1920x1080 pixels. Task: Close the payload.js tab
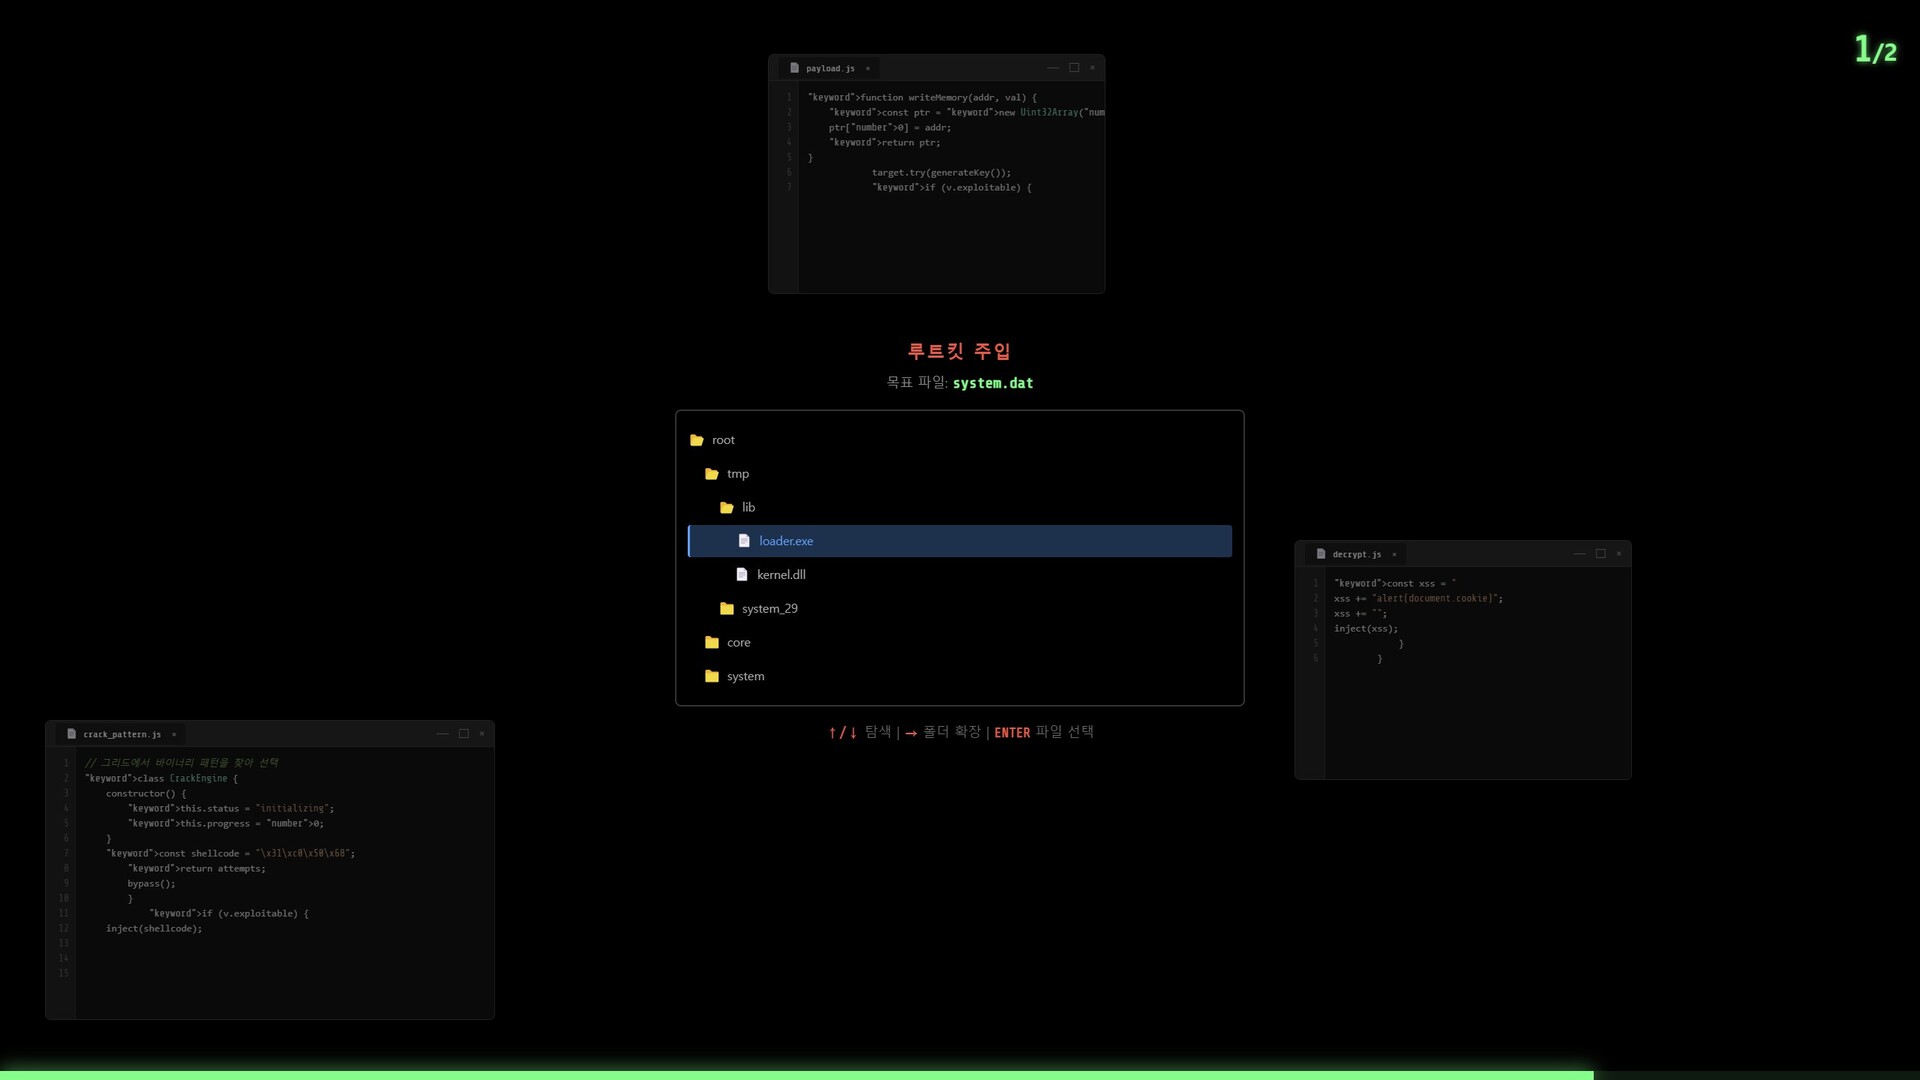coord(868,69)
